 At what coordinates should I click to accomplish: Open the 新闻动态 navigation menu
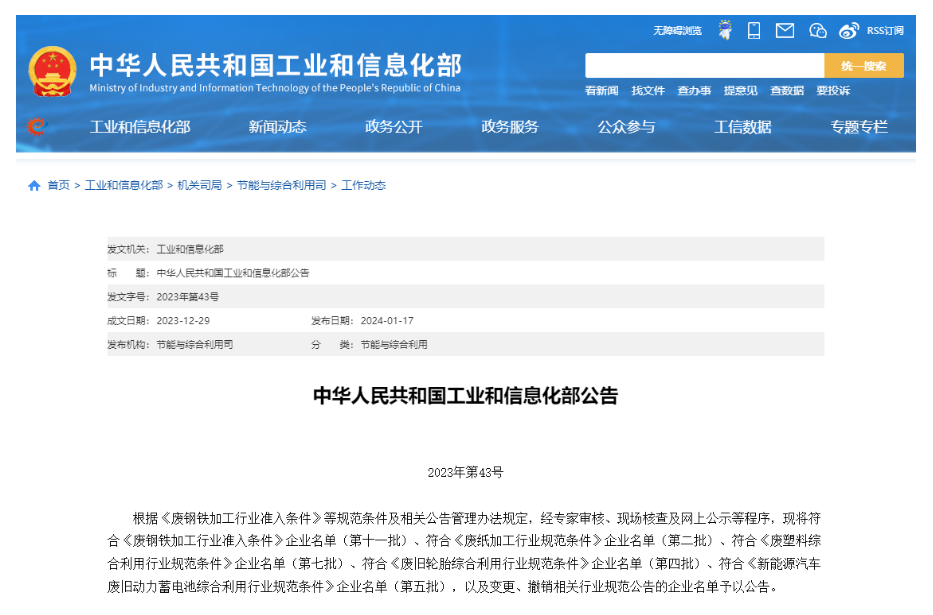click(277, 127)
